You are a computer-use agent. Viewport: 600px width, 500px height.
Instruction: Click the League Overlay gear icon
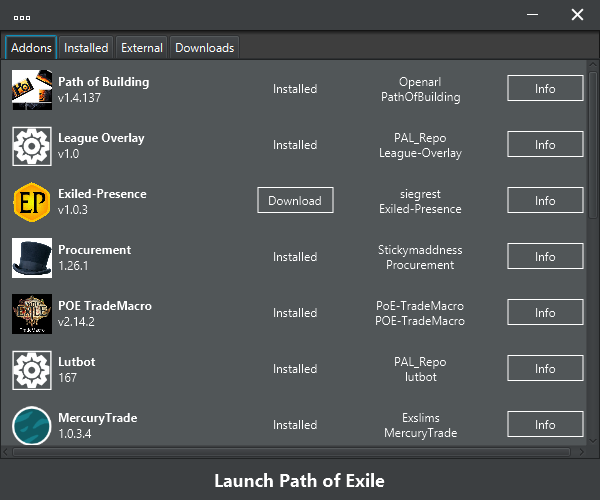point(32,146)
